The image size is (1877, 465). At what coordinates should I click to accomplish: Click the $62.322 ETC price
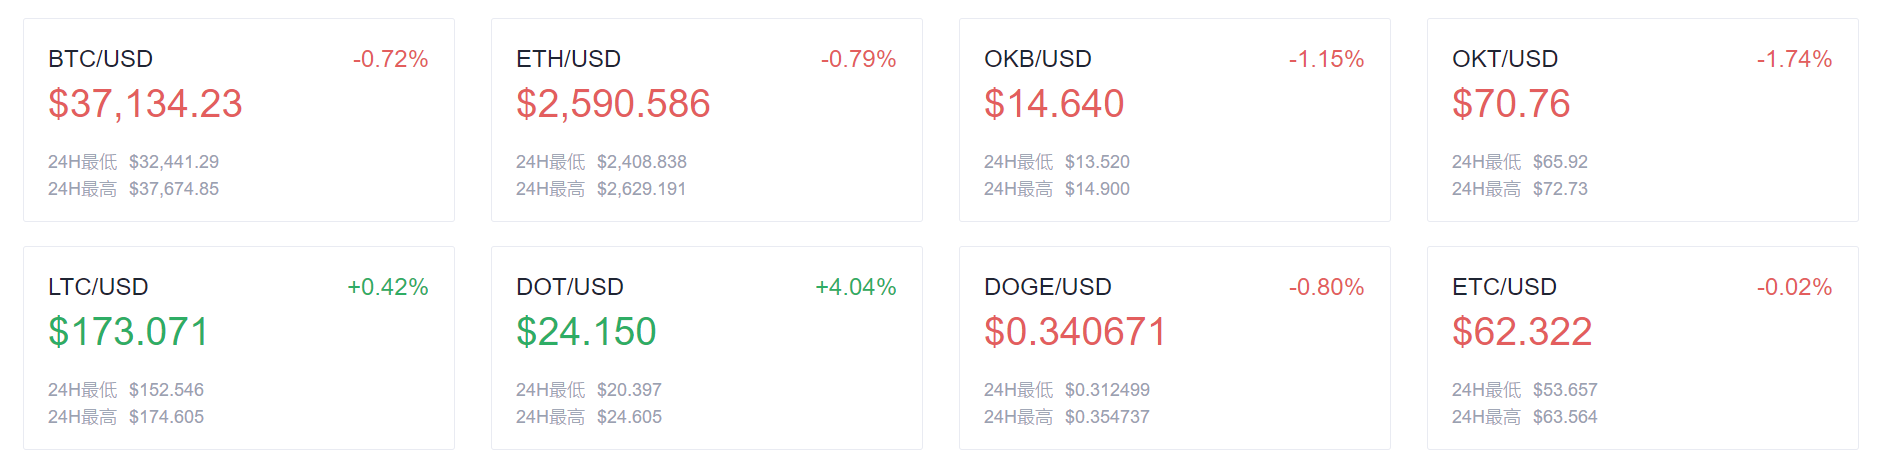coord(1522,332)
